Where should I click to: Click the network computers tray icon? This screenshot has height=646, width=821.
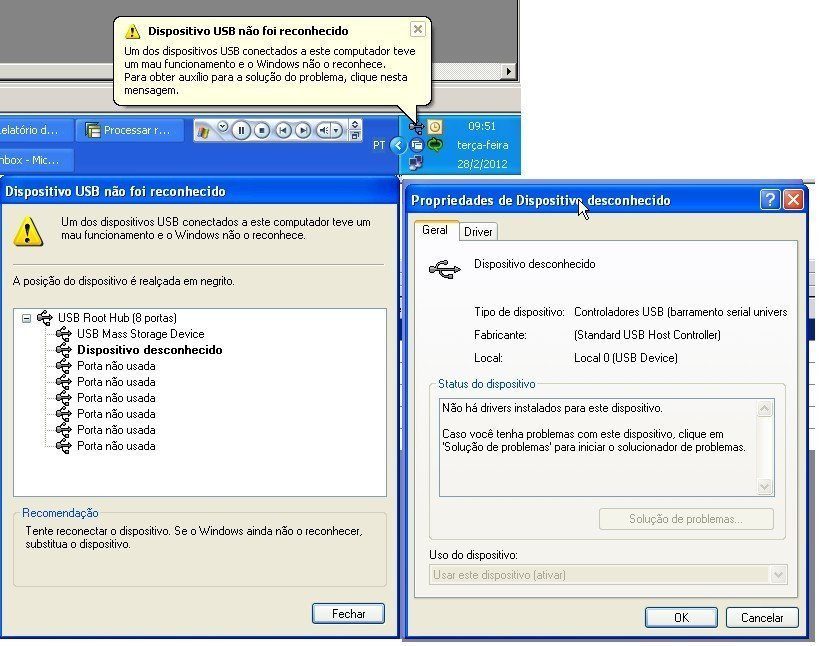[416, 163]
